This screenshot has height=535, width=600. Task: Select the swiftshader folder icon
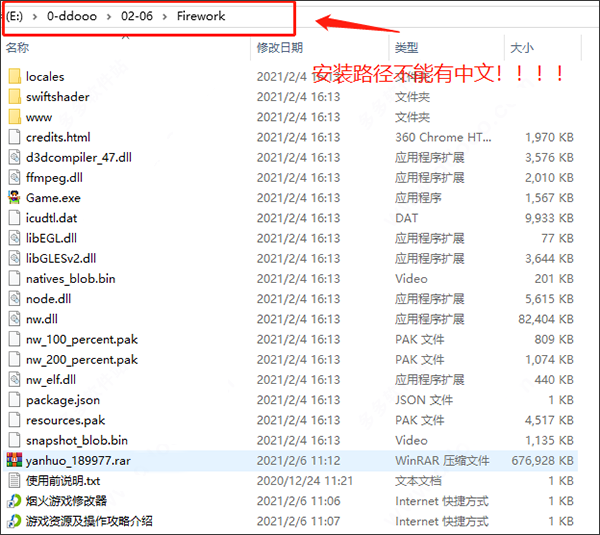click(14, 97)
